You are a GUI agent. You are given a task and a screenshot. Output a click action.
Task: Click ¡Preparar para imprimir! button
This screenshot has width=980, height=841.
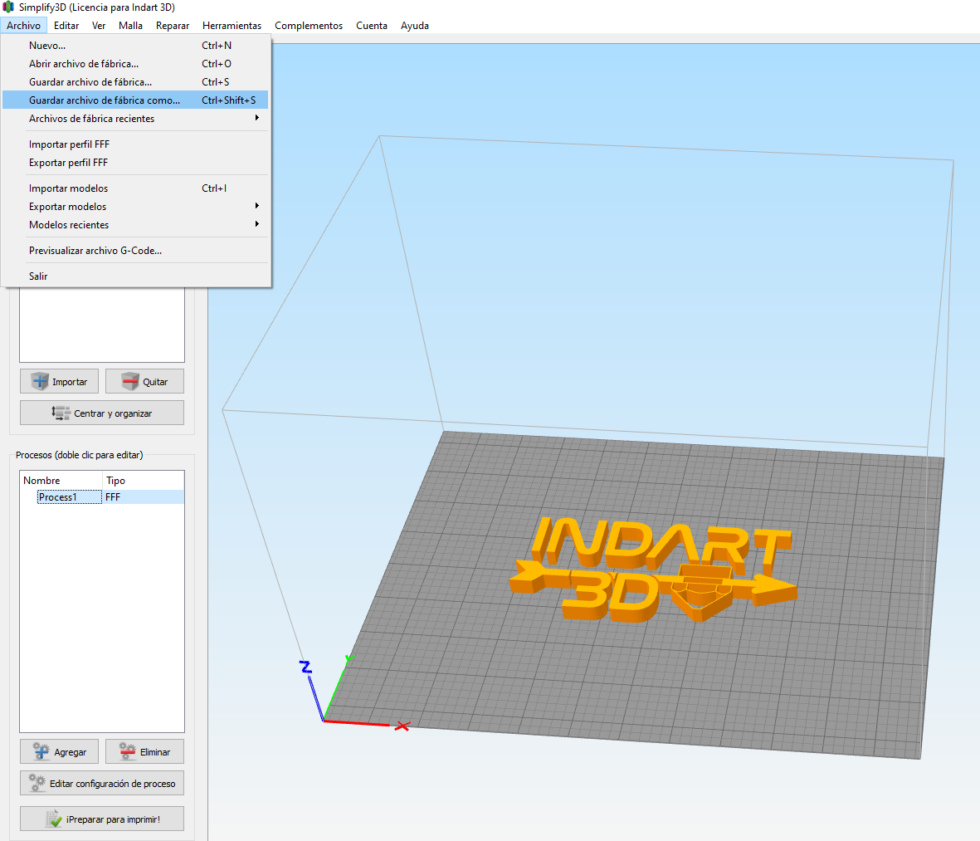tap(102, 819)
